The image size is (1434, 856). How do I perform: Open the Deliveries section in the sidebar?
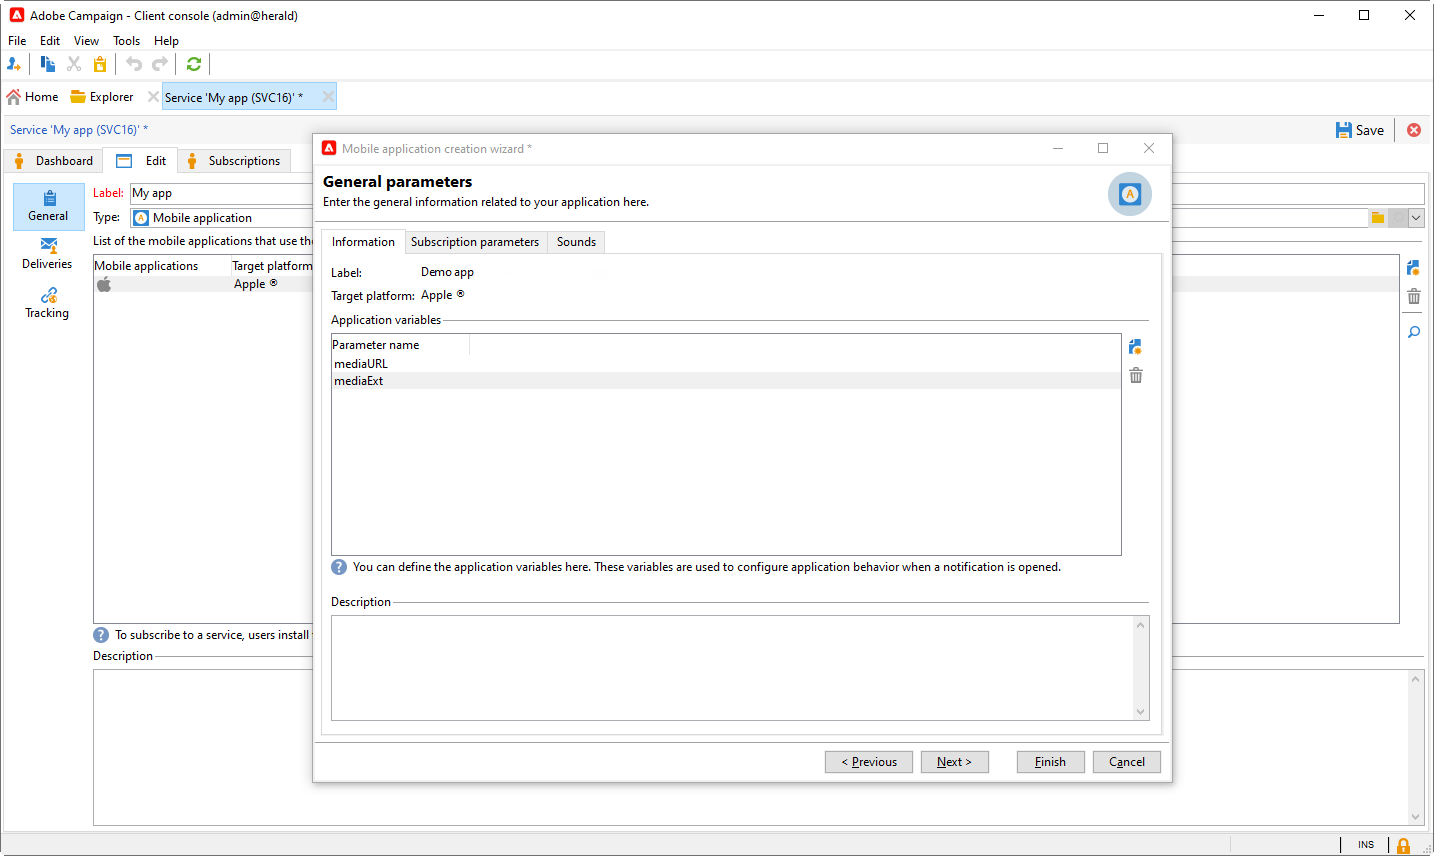(x=48, y=254)
